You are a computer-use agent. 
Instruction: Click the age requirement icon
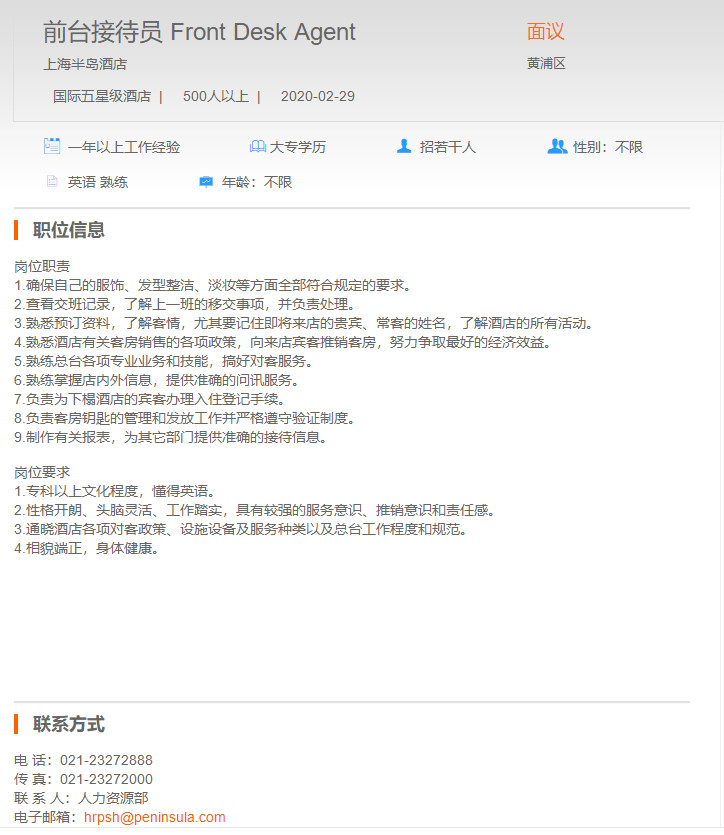[x=206, y=182]
